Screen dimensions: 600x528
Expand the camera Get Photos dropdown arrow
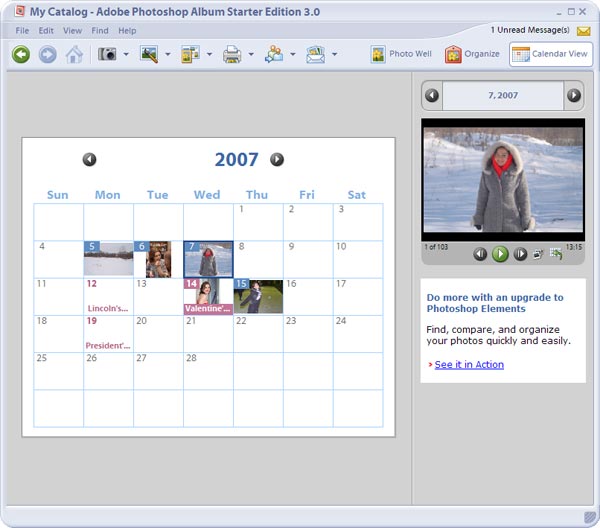coord(126,54)
